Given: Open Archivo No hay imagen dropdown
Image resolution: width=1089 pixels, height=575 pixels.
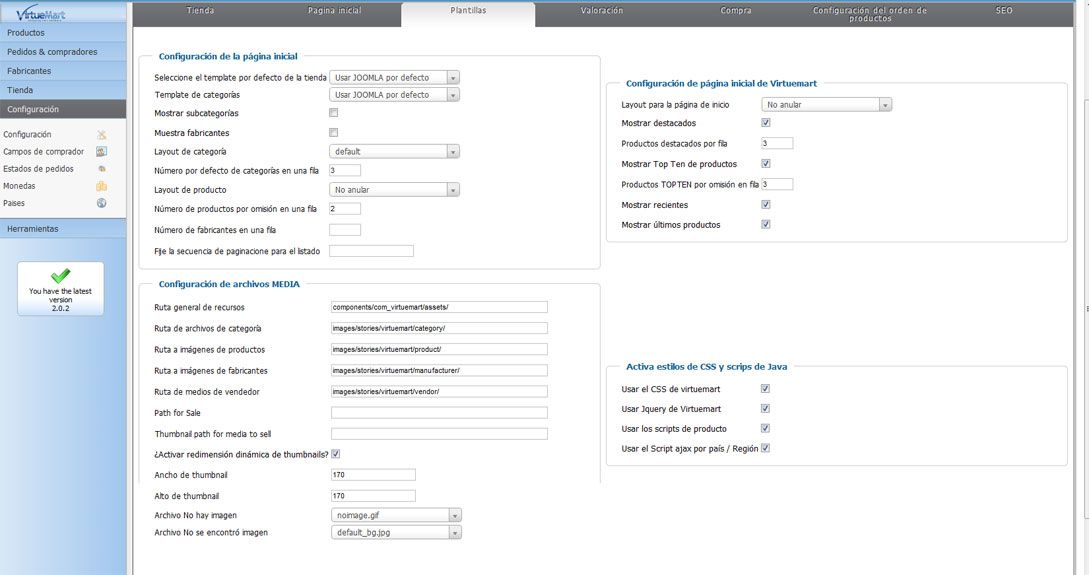Looking at the screenshot, I should tap(396, 515).
